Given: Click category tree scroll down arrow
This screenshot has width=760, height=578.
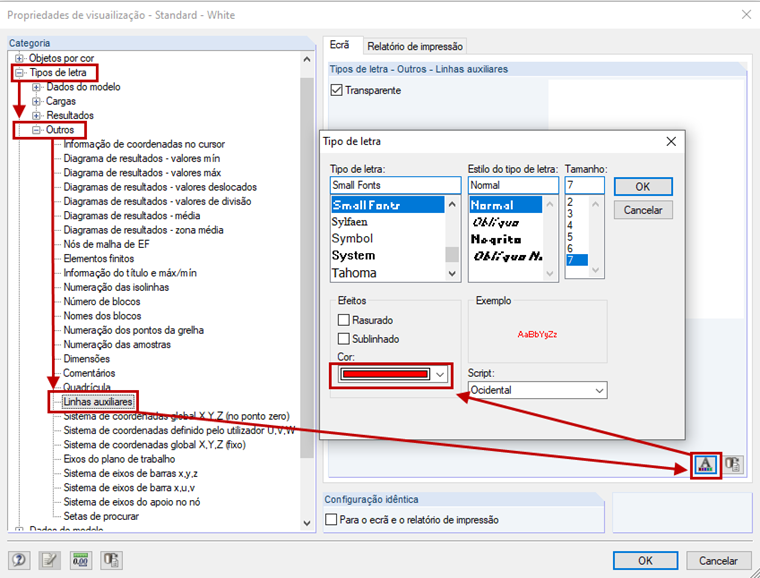Looking at the screenshot, I should 306,523.
